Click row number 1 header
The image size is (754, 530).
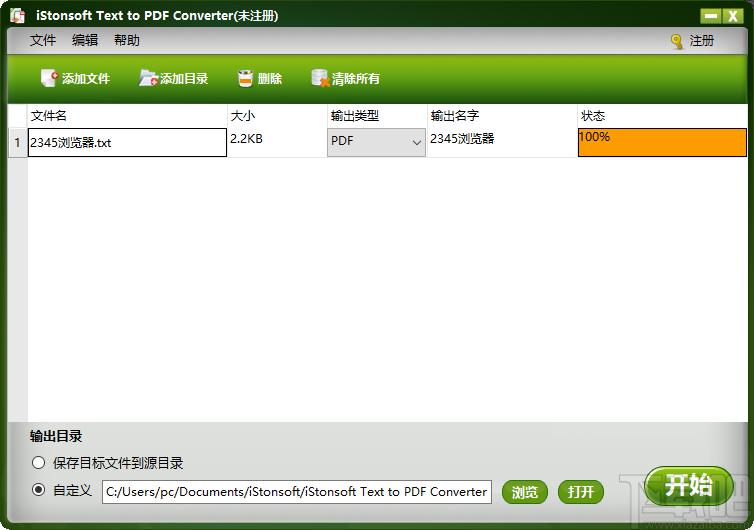pyautogui.click(x=18, y=142)
